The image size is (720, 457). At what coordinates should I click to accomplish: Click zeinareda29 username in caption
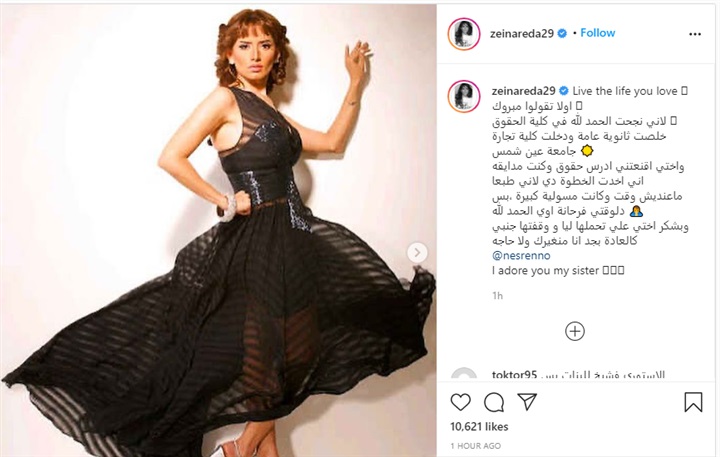click(x=523, y=91)
